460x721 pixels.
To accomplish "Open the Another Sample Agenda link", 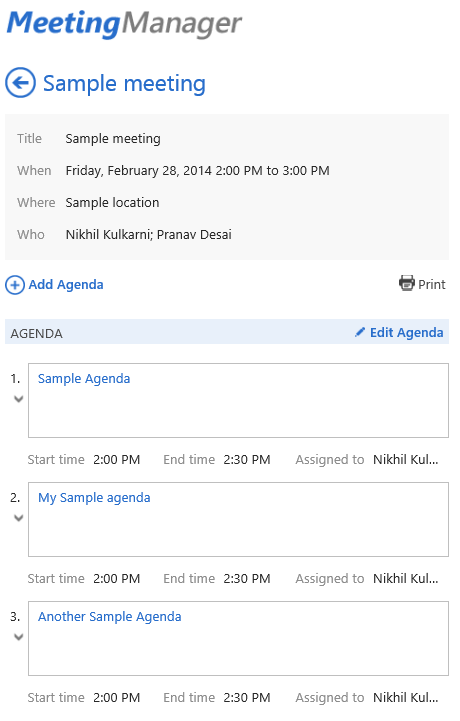I will tap(109, 617).
